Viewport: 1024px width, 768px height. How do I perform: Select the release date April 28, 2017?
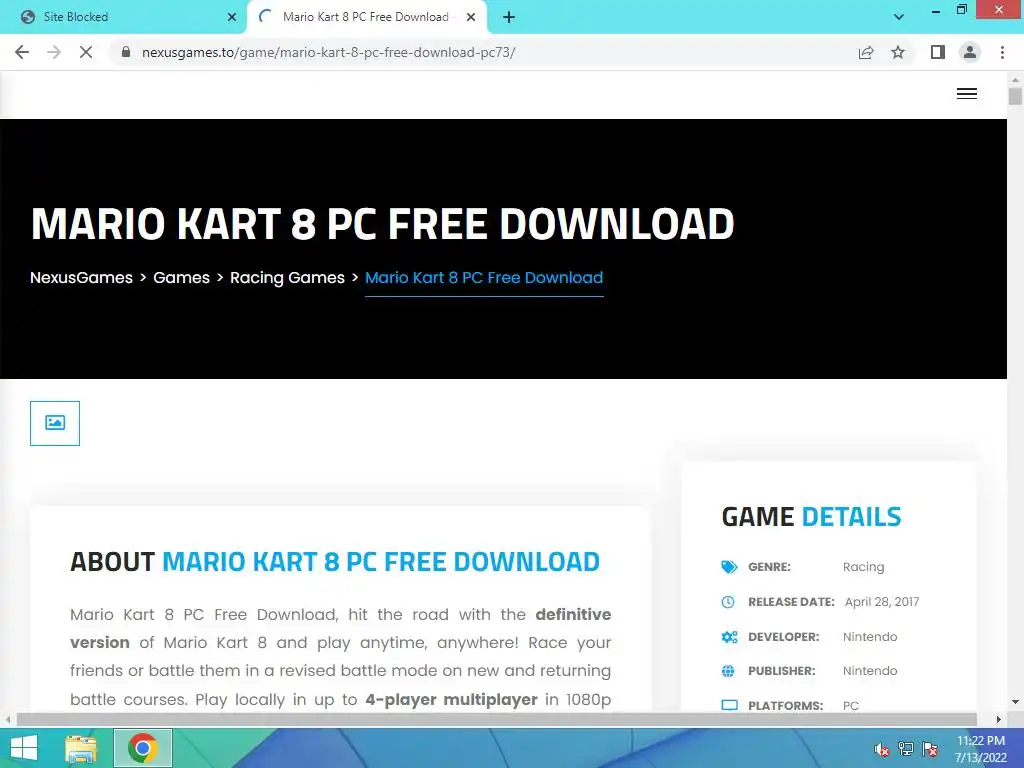[882, 602]
